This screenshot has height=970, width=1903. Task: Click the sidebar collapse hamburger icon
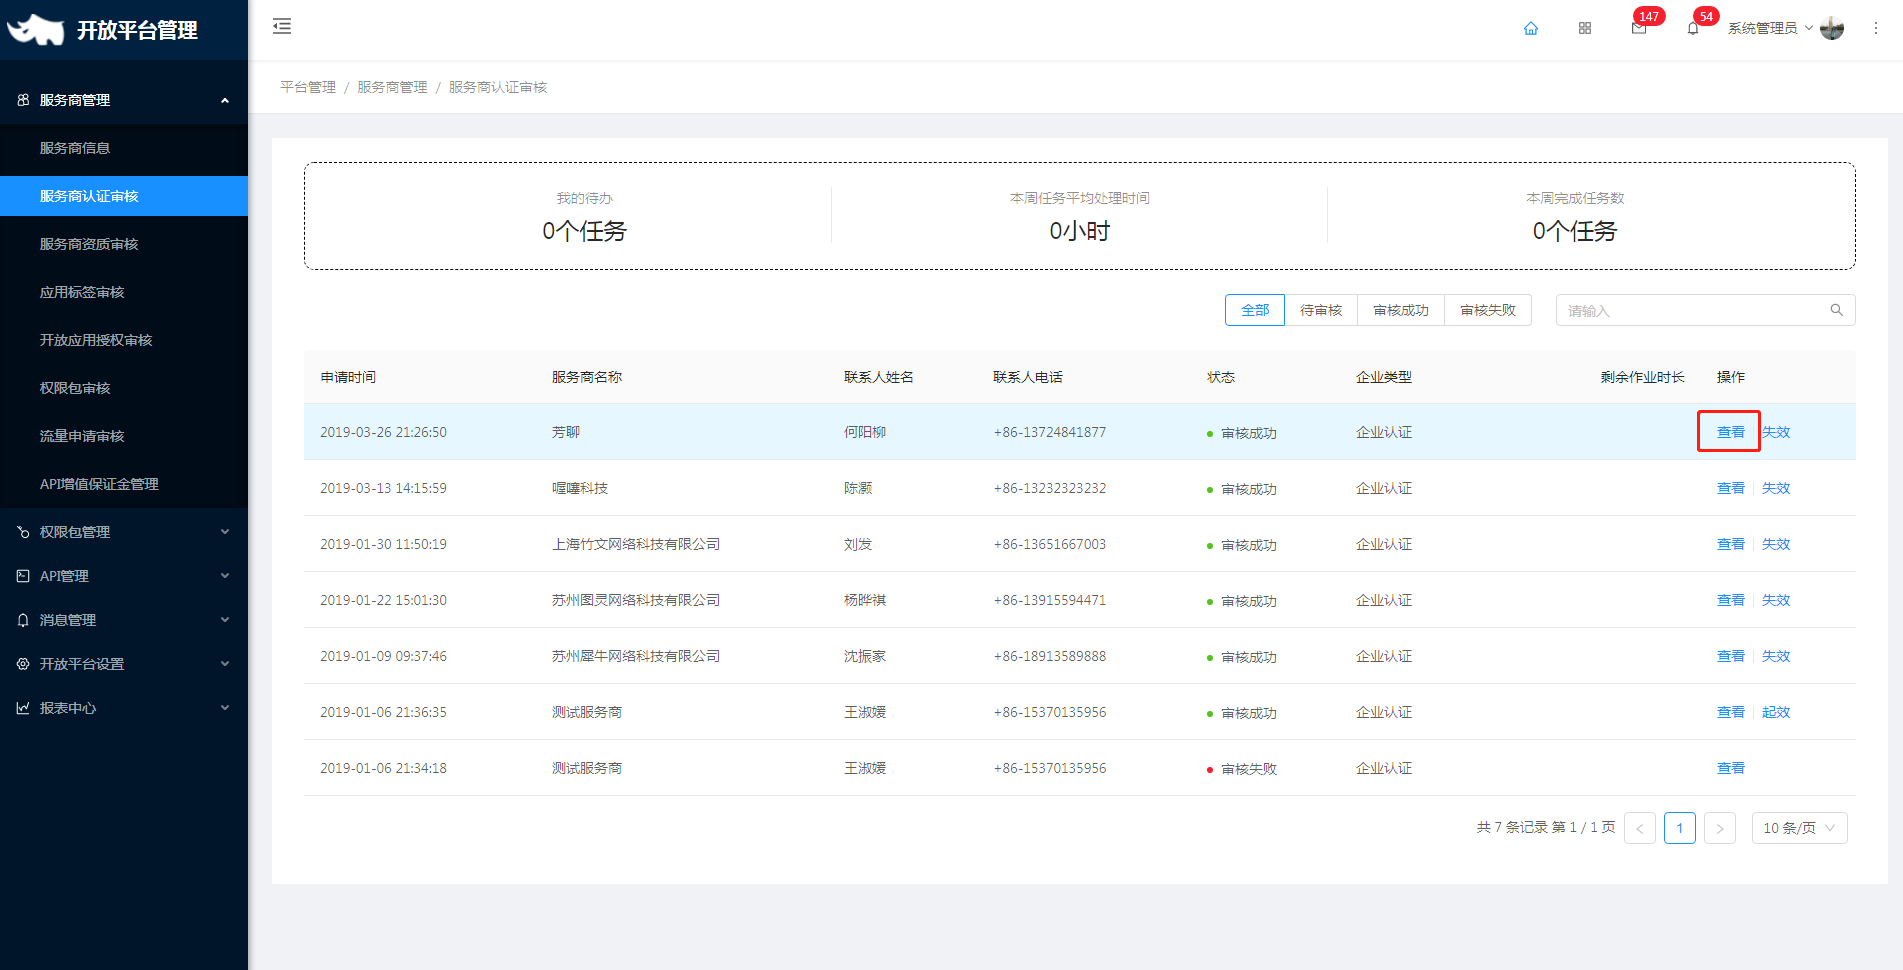pyautogui.click(x=282, y=26)
